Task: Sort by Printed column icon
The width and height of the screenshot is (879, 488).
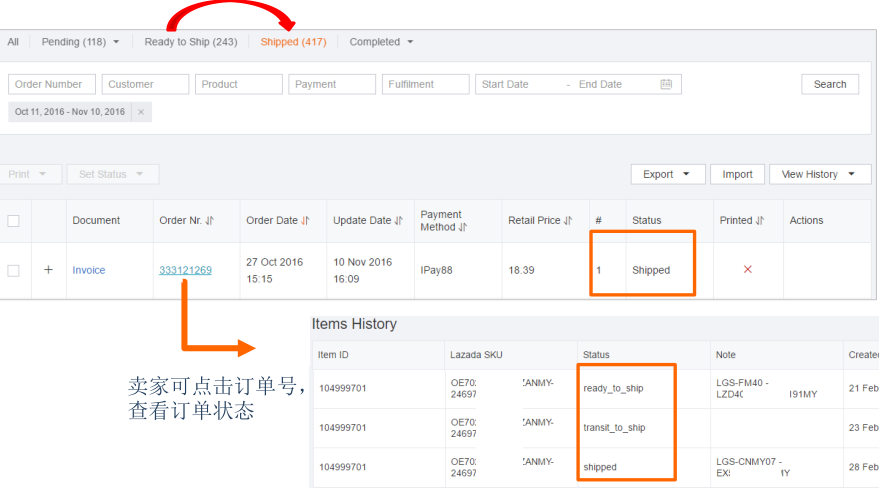Action: (760, 221)
